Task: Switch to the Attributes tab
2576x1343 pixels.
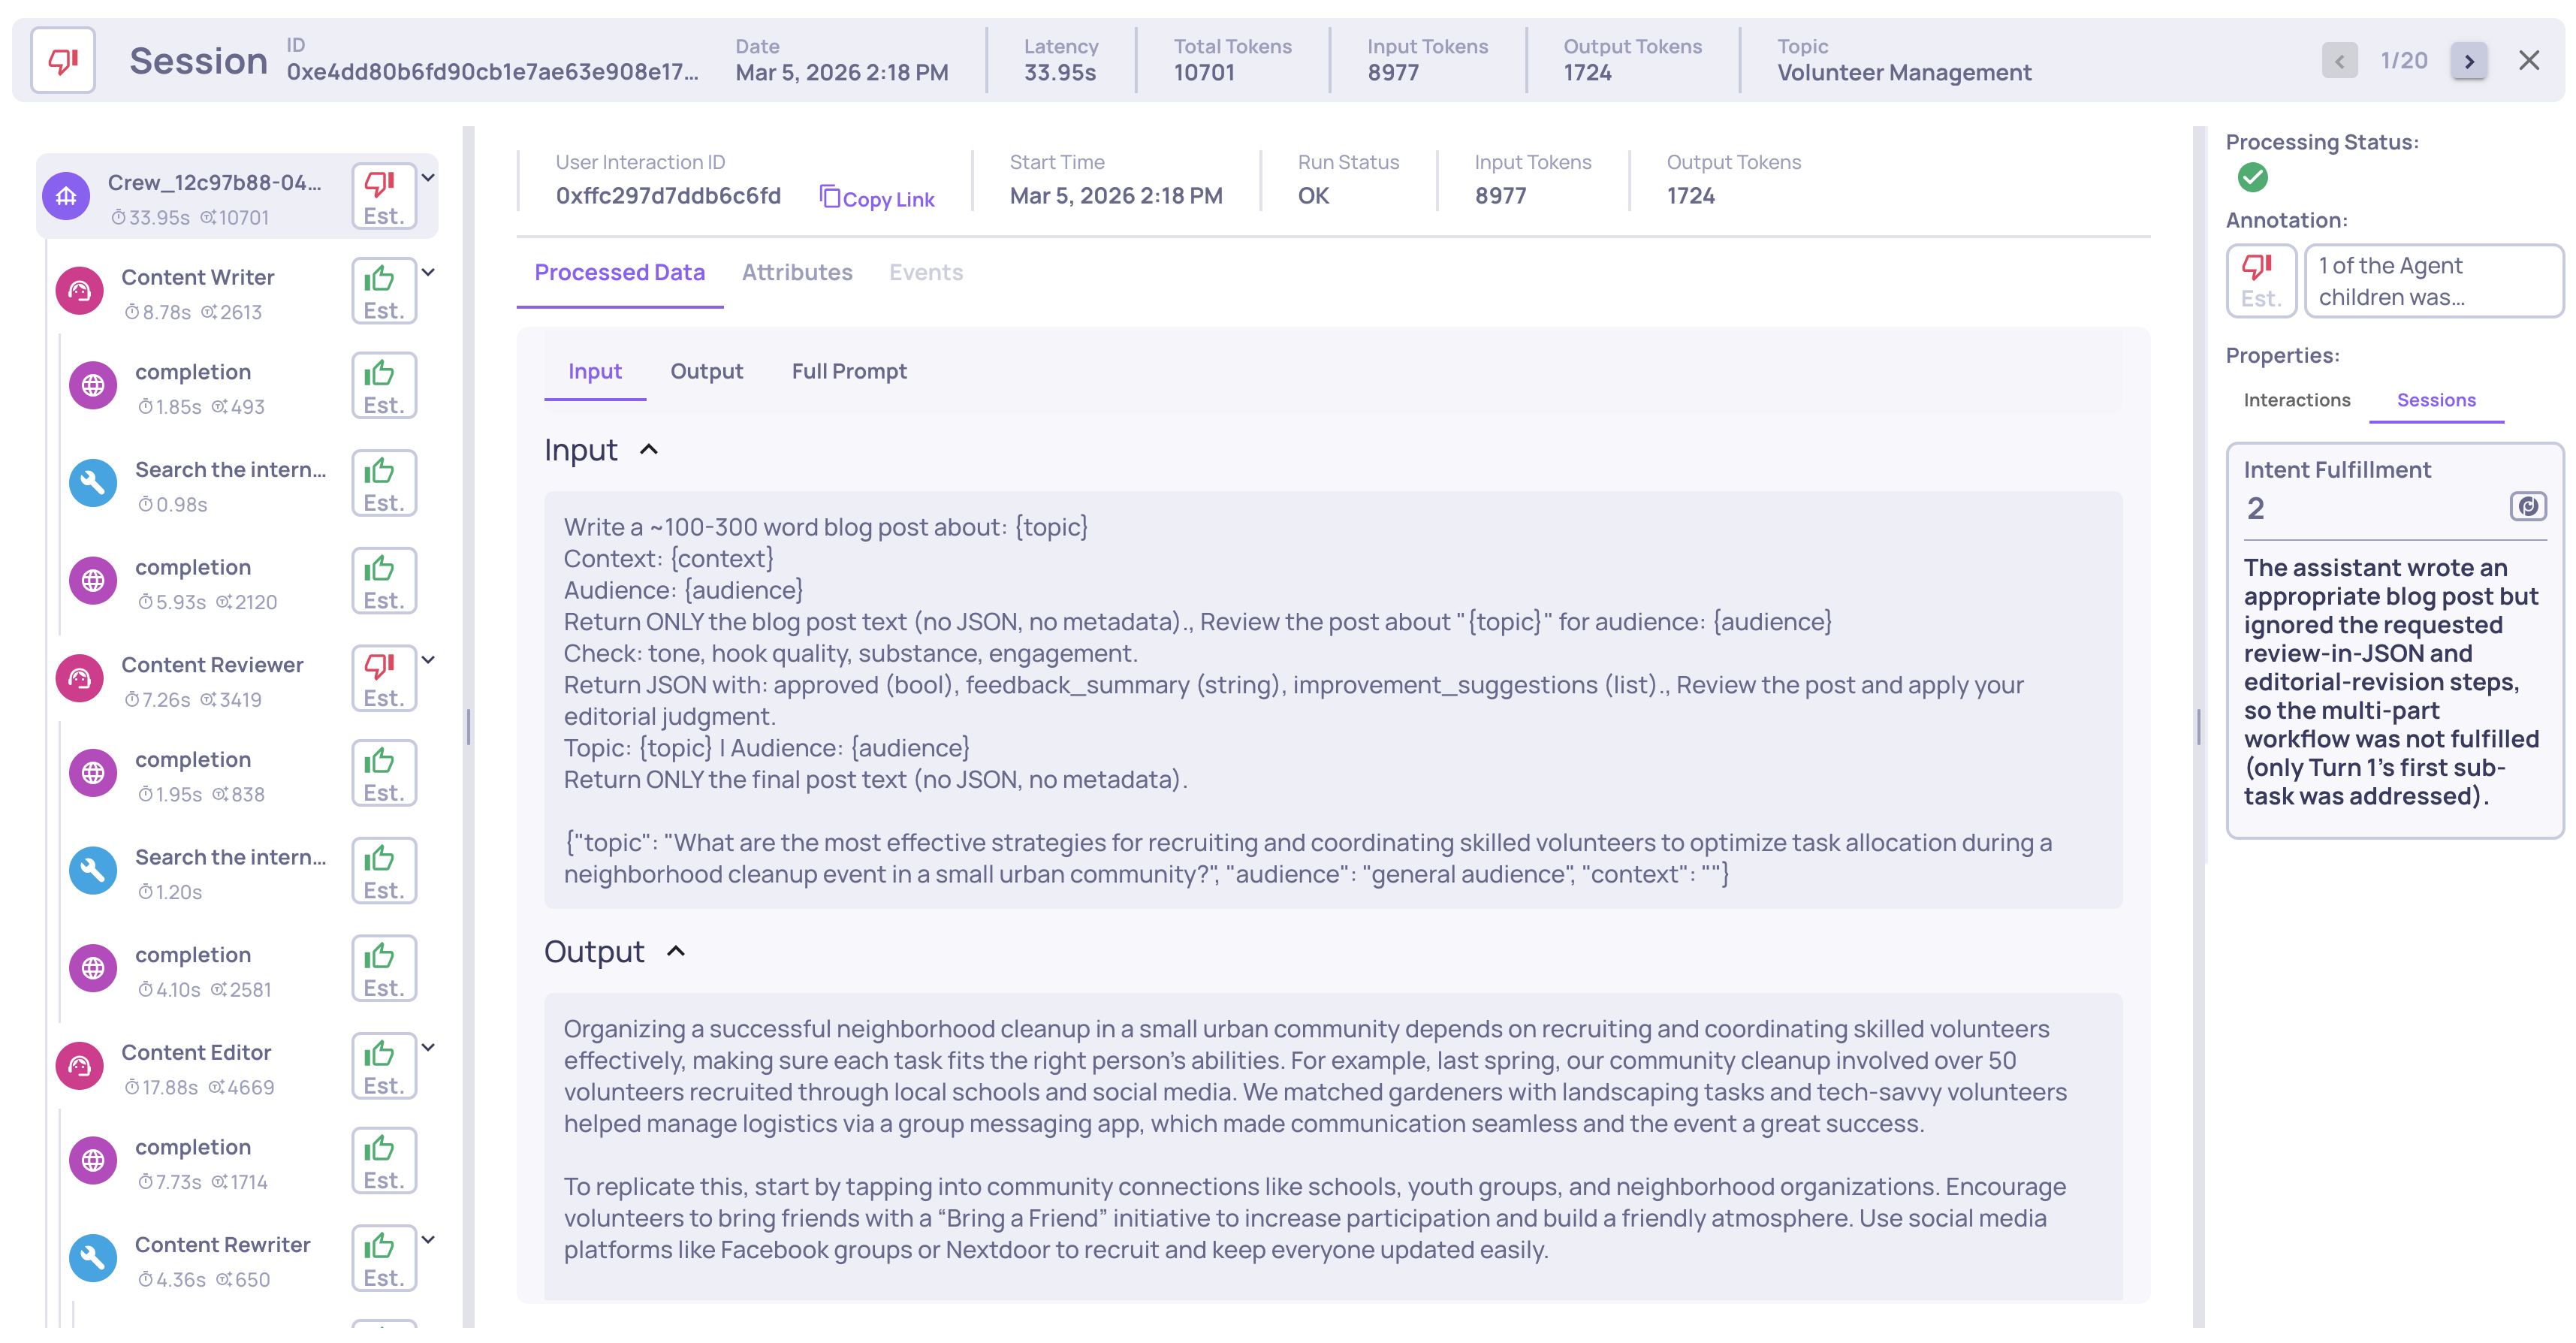Action: pyautogui.click(x=796, y=273)
